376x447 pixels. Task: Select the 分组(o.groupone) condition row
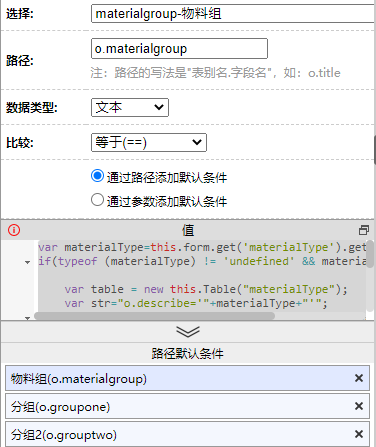tap(187, 406)
